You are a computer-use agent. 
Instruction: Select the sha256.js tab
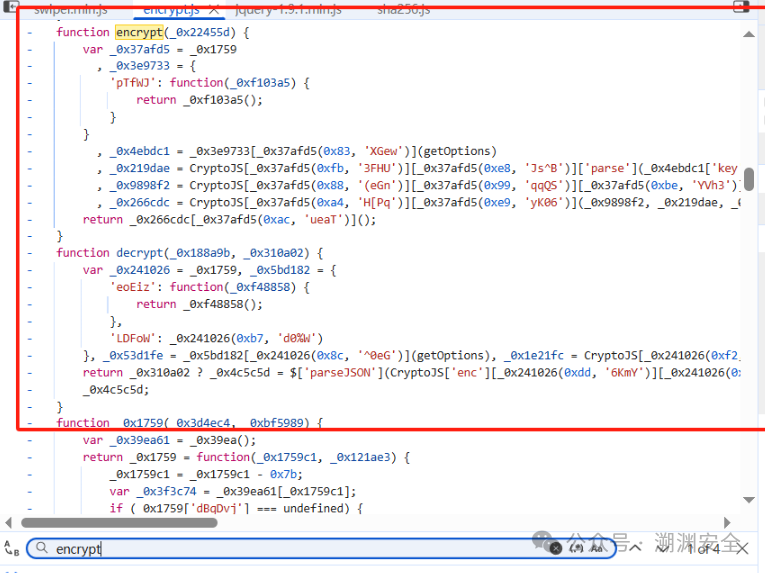click(404, 9)
